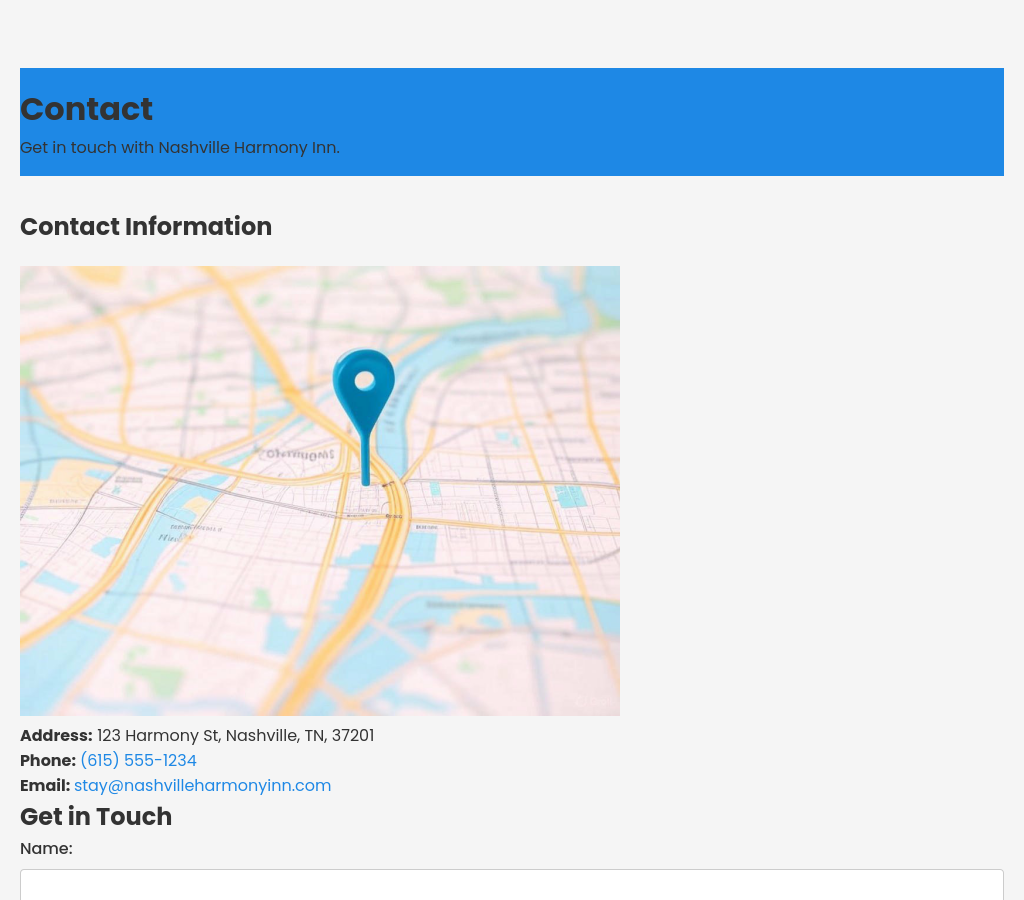The height and width of the screenshot is (900, 1024).
Task: Click the narrow stem of the map pin
Action: pos(366,462)
